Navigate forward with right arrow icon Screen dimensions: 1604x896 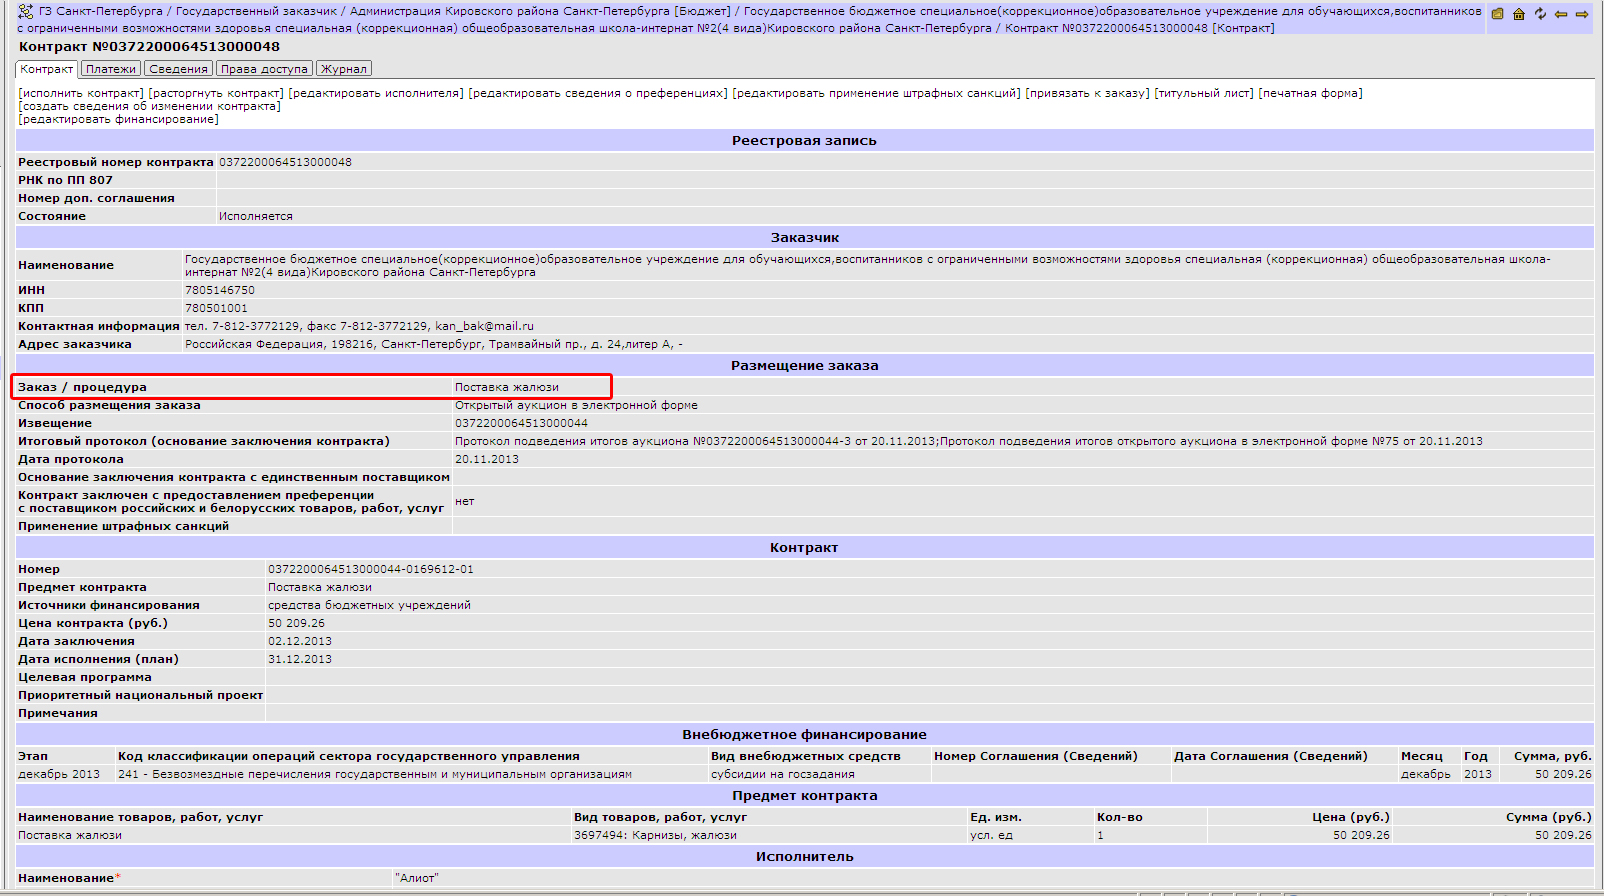(1582, 14)
